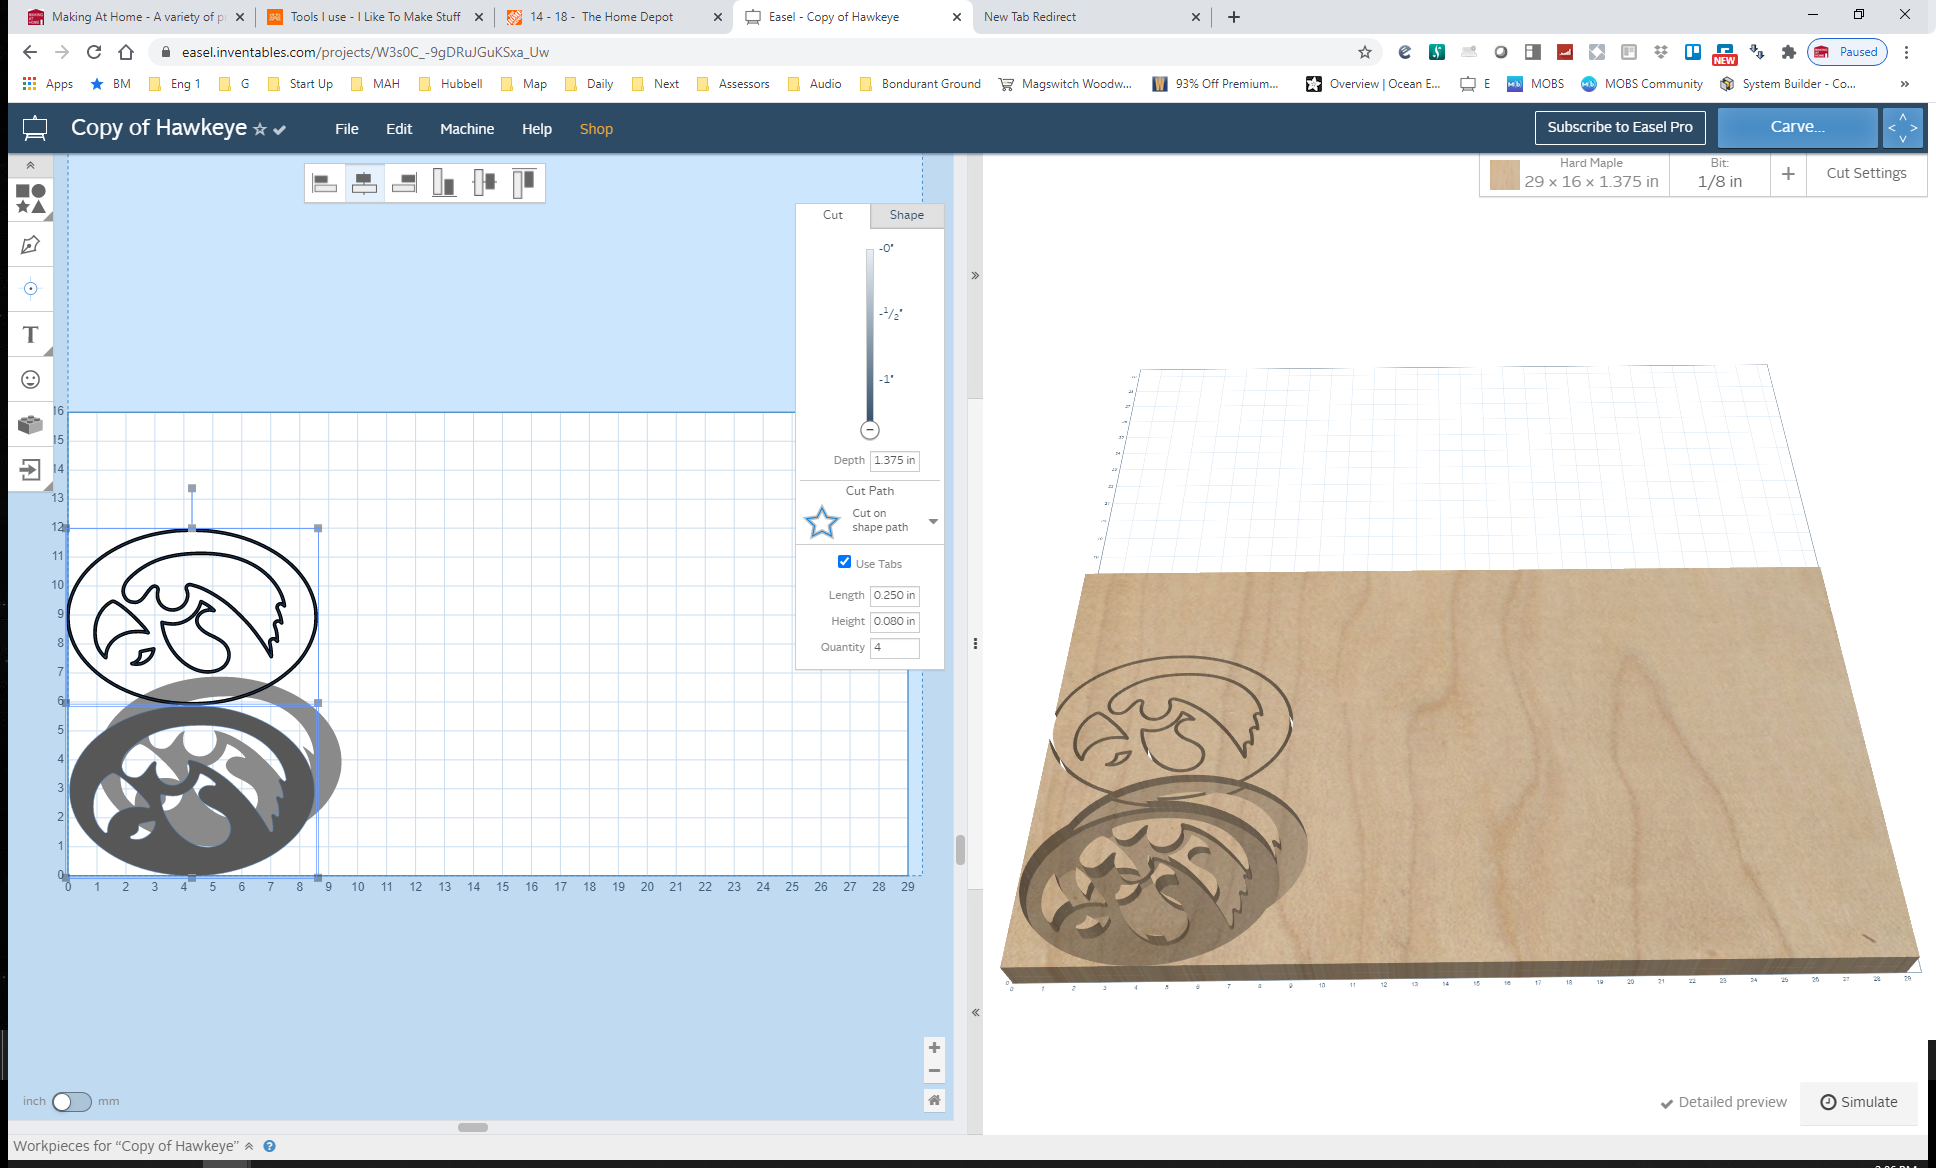1936x1168 pixels.
Task: Click the Simulate button
Action: click(x=1858, y=1102)
